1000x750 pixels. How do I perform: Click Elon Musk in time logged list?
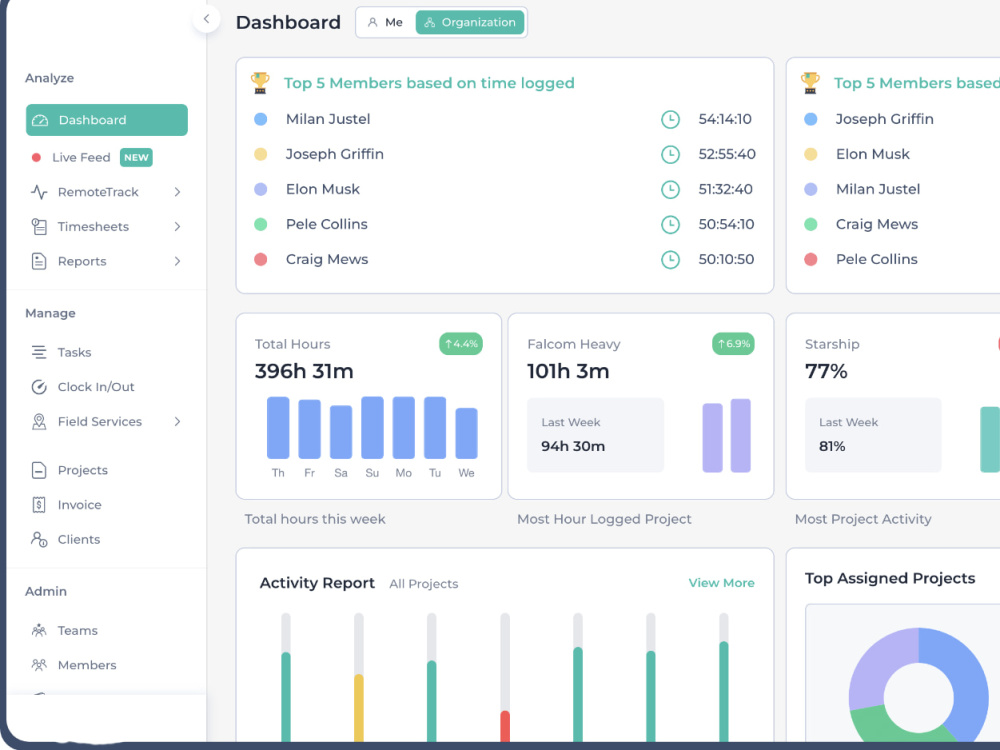[x=323, y=189]
